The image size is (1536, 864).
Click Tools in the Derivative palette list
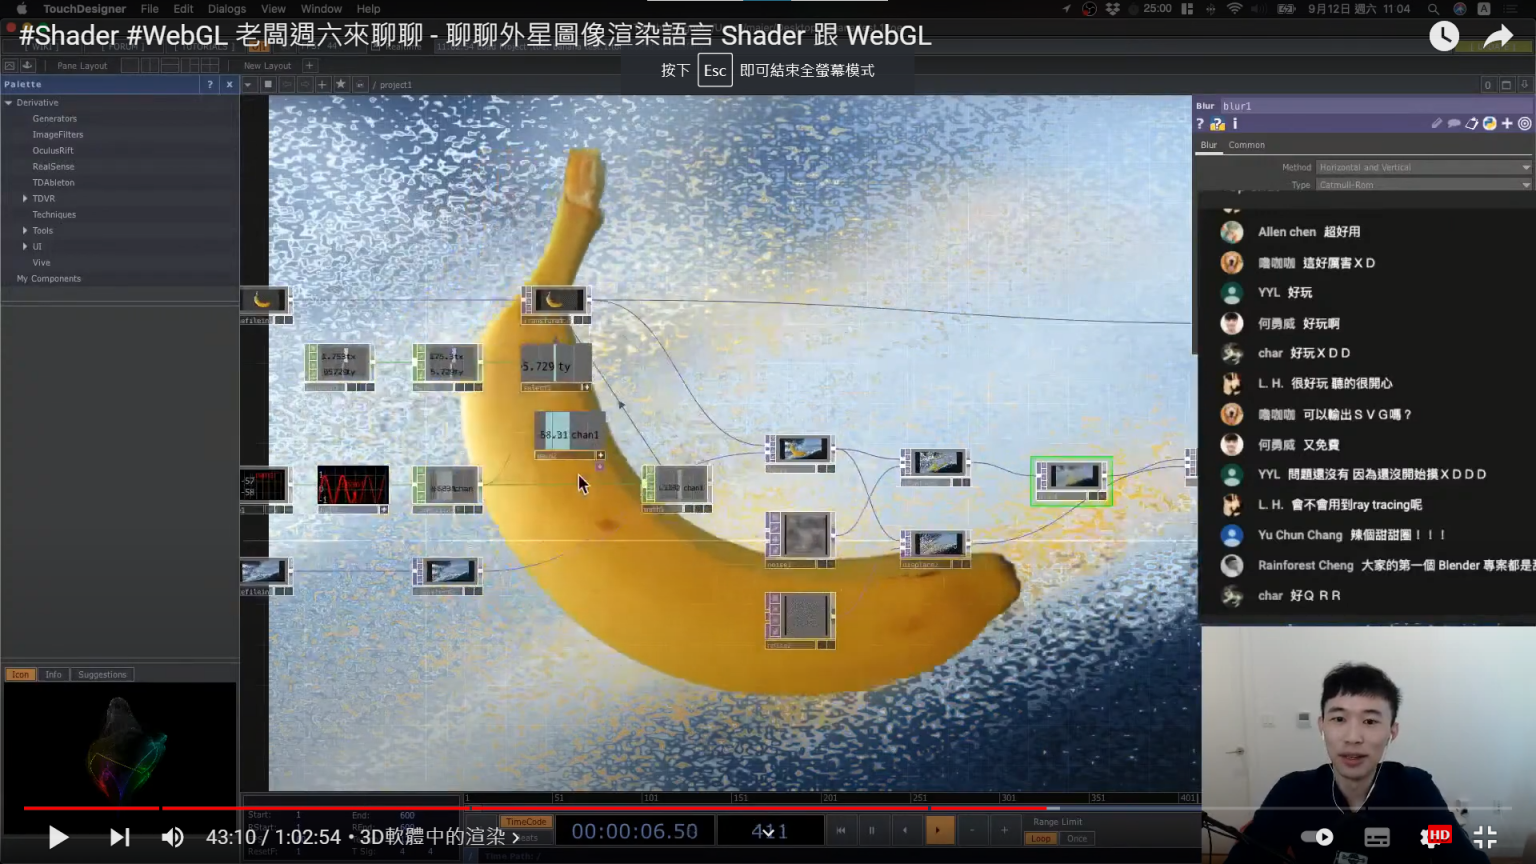click(42, 230)
